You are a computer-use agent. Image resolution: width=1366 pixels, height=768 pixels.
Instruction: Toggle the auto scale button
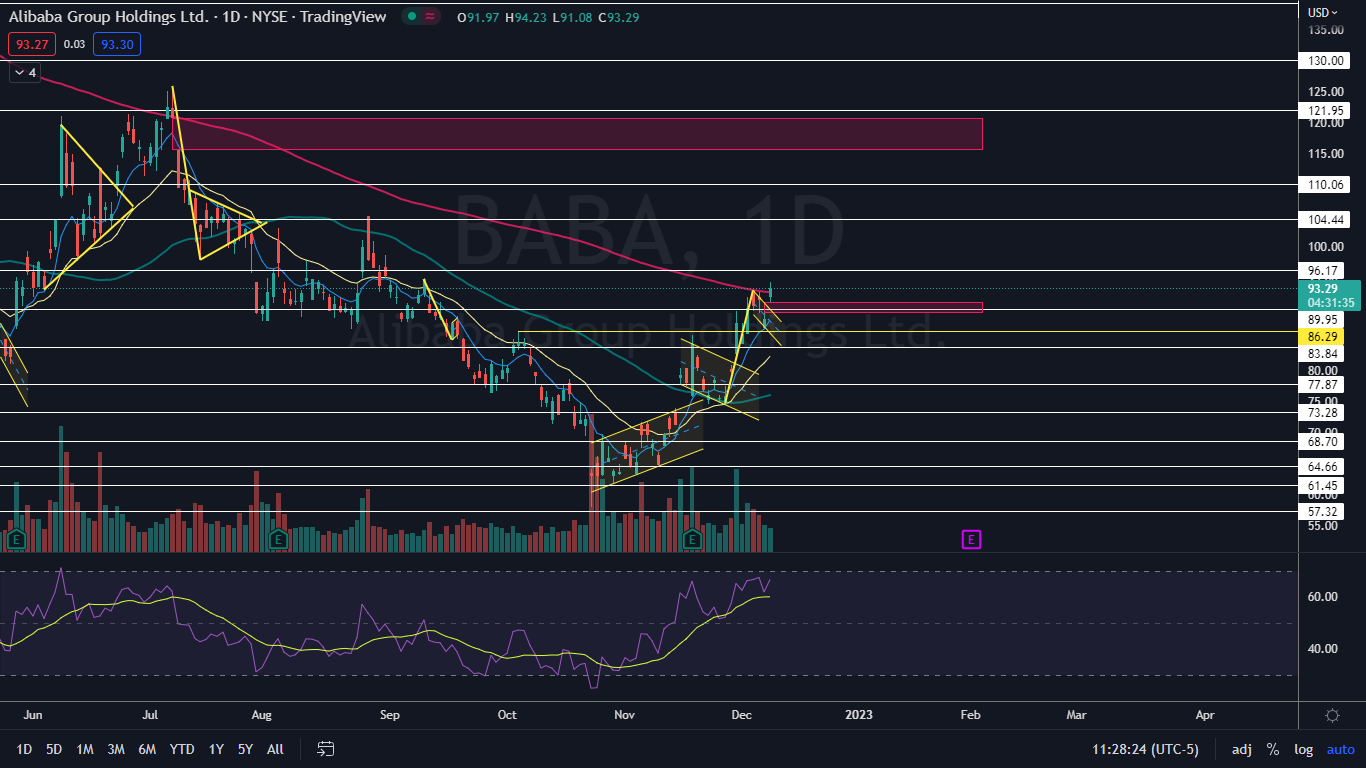click(1340, 749)
